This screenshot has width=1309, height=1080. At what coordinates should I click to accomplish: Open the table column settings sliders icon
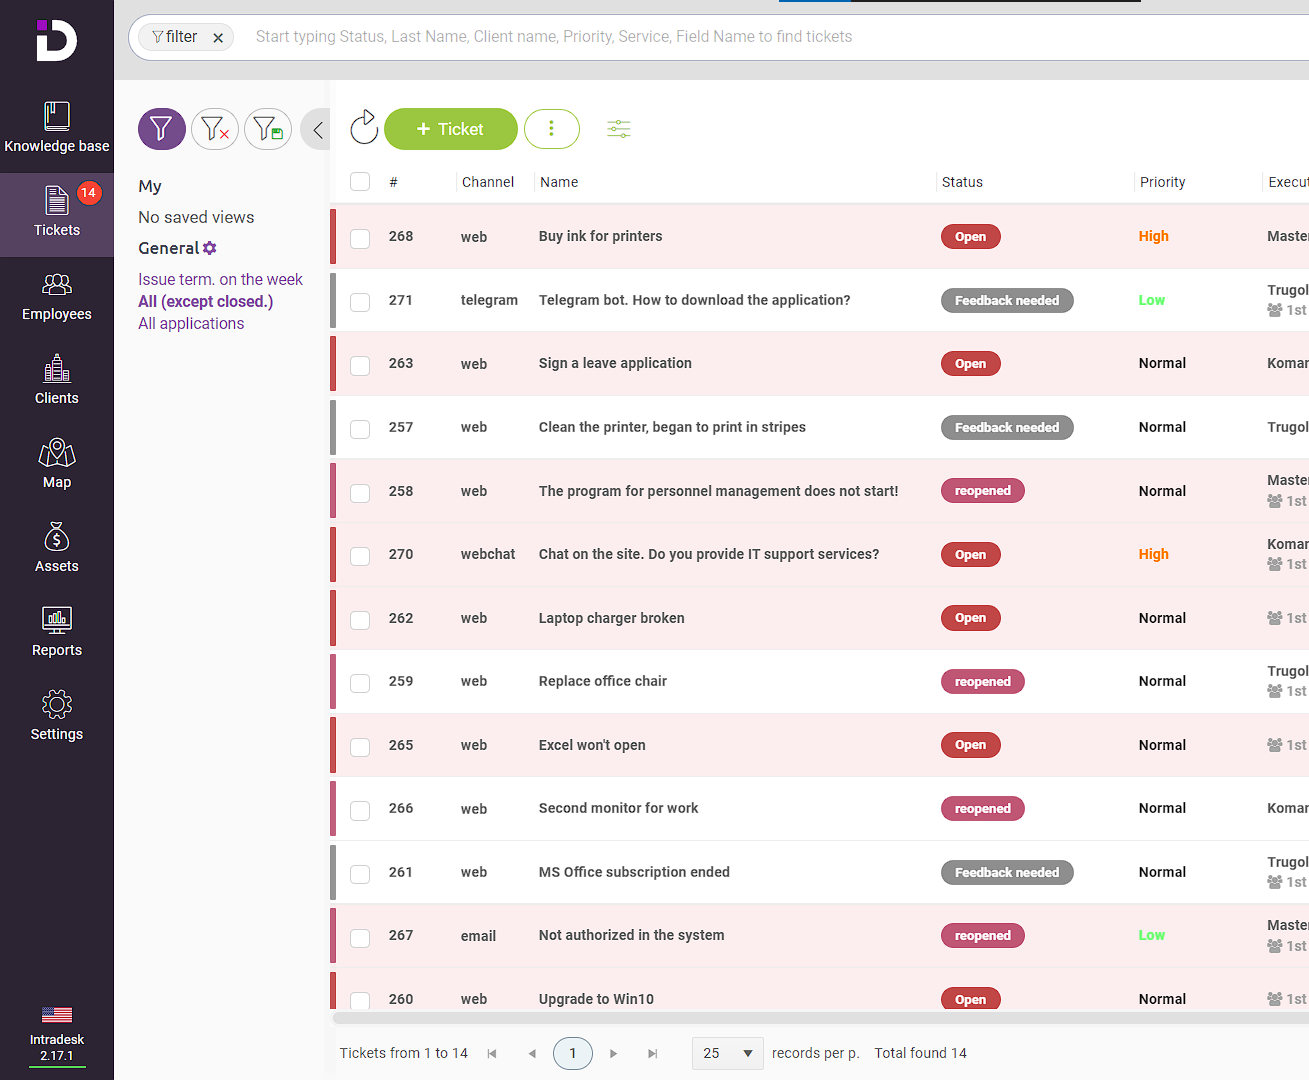(x=618, y=129)
